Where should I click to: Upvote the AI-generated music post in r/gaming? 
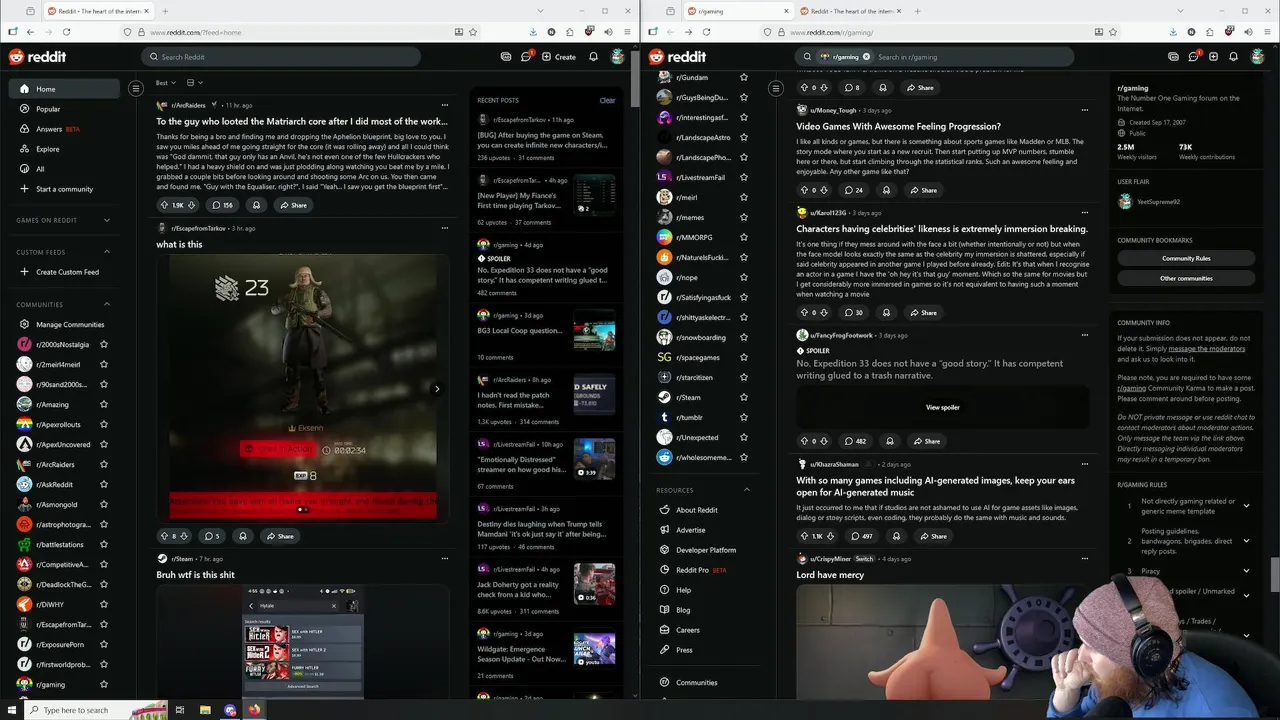(803, 536)
